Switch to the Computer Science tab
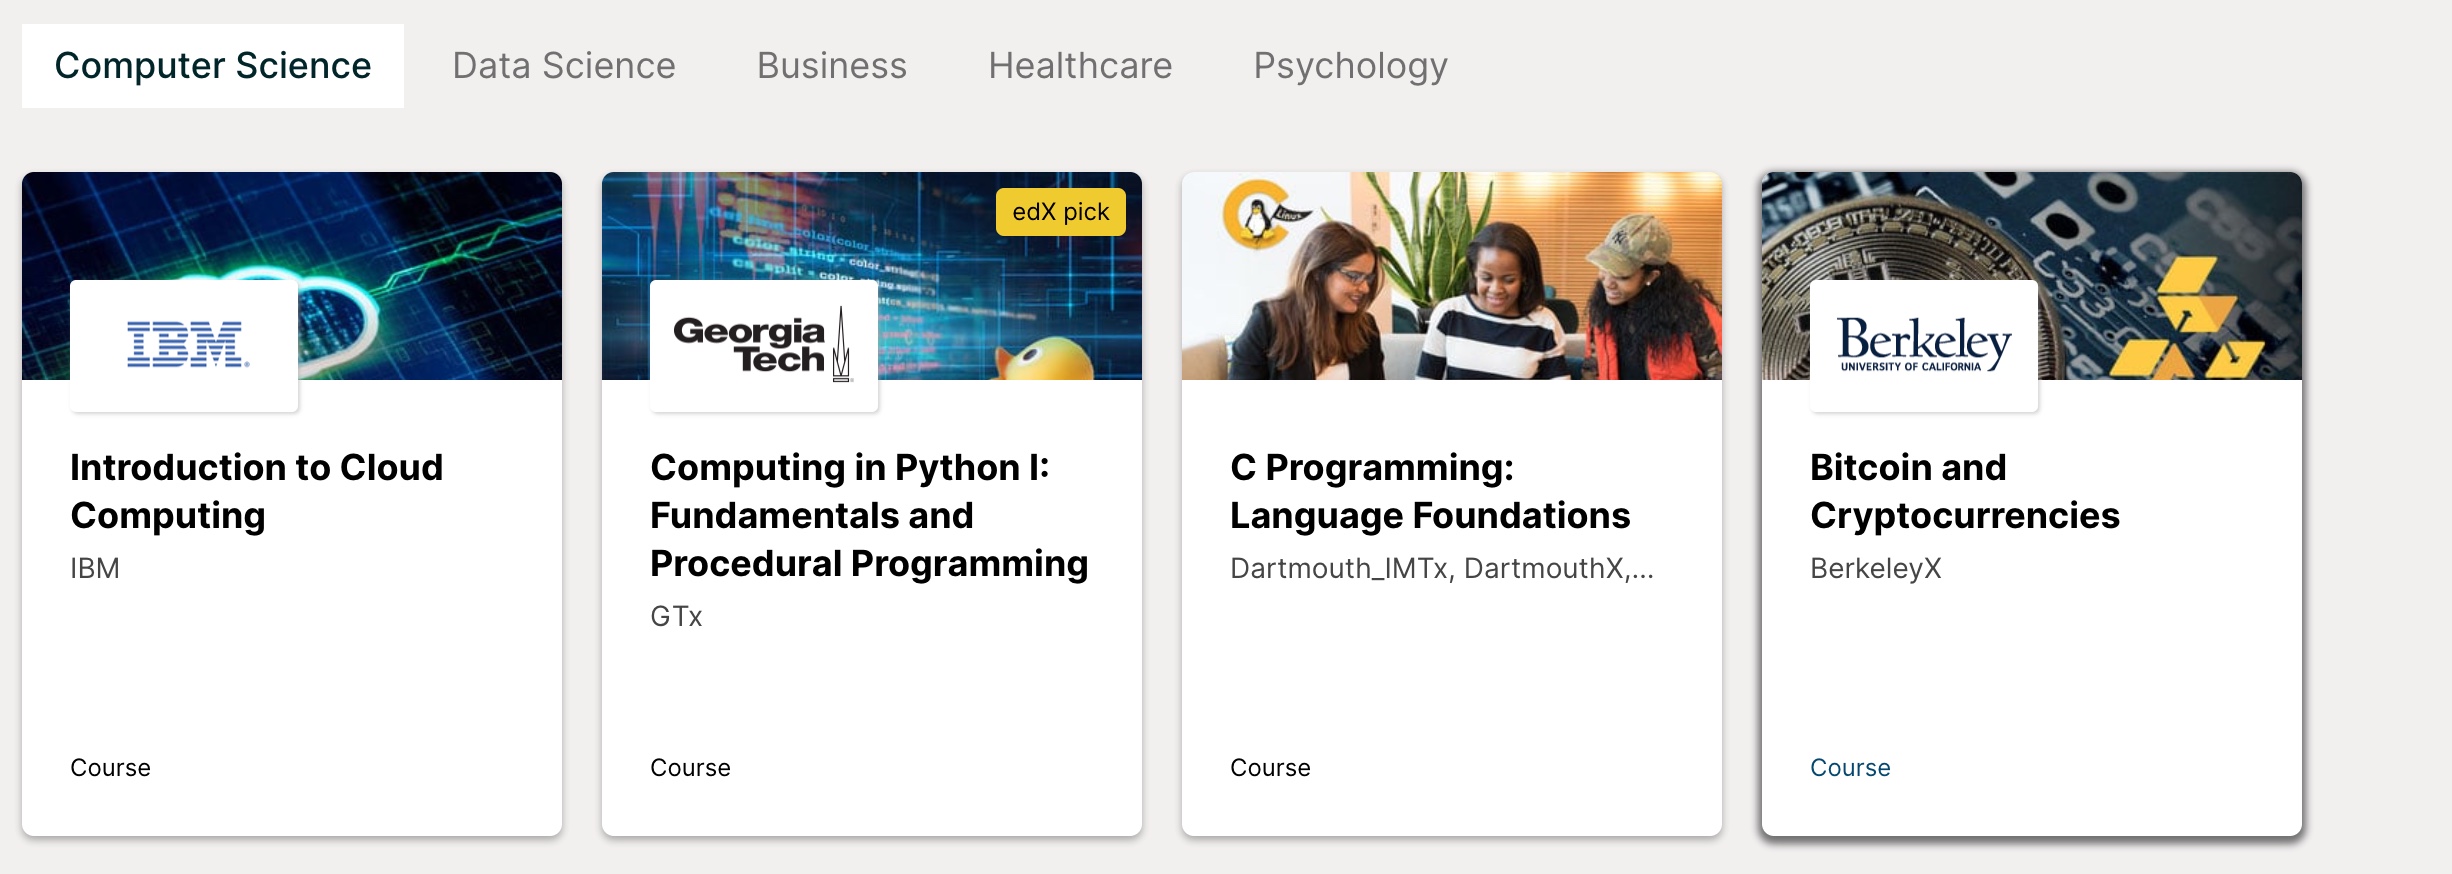Viewport: 2452px width, 874px height. click(x=213, y=66)
